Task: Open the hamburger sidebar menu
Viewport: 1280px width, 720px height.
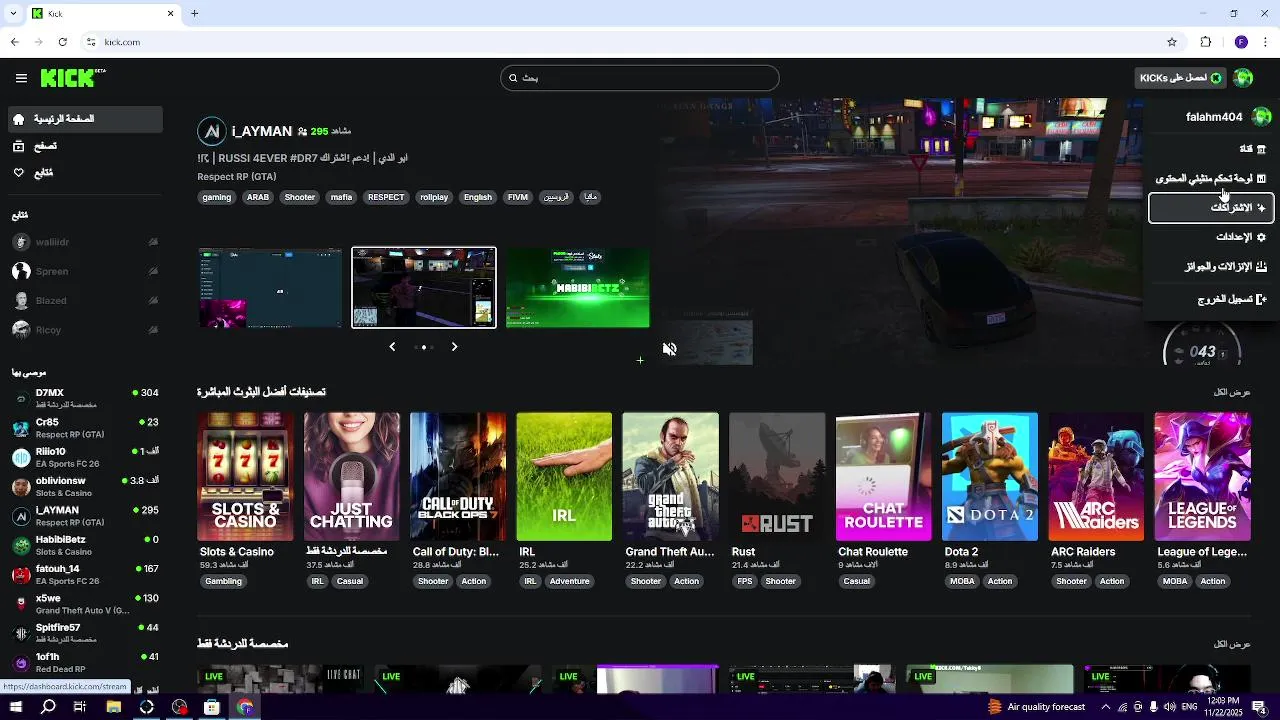Action: [x=21, y=78]
